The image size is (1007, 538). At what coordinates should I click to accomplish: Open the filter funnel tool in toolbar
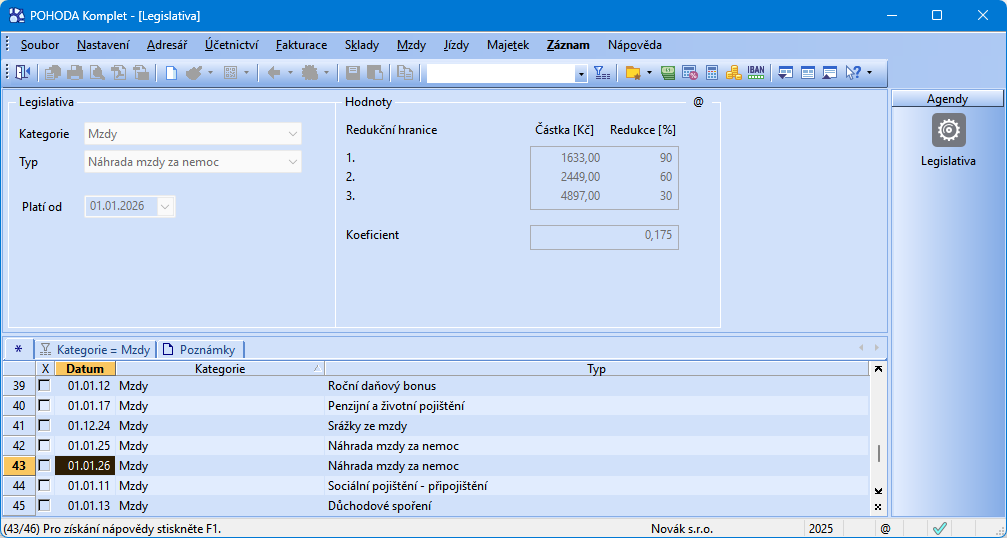601,73
